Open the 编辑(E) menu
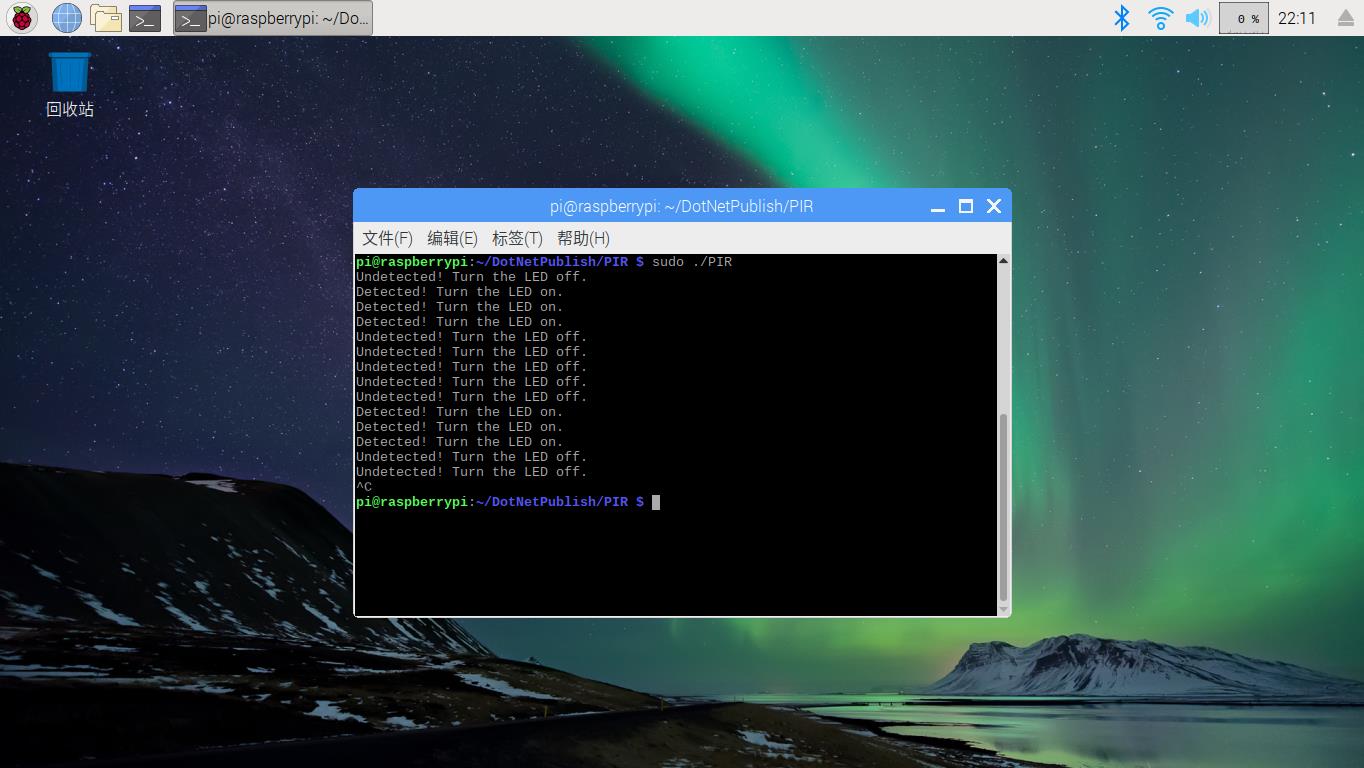 pyautogui.click(x=452, y=238)
